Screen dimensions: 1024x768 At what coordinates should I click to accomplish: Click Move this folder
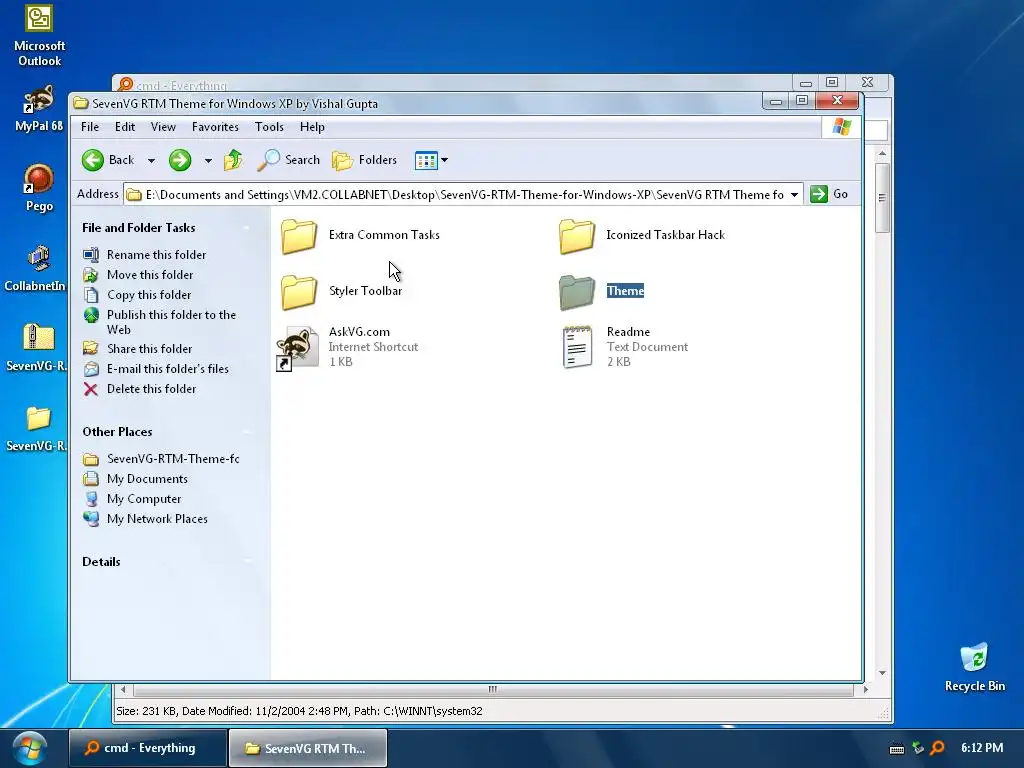(x=150, y=275)
